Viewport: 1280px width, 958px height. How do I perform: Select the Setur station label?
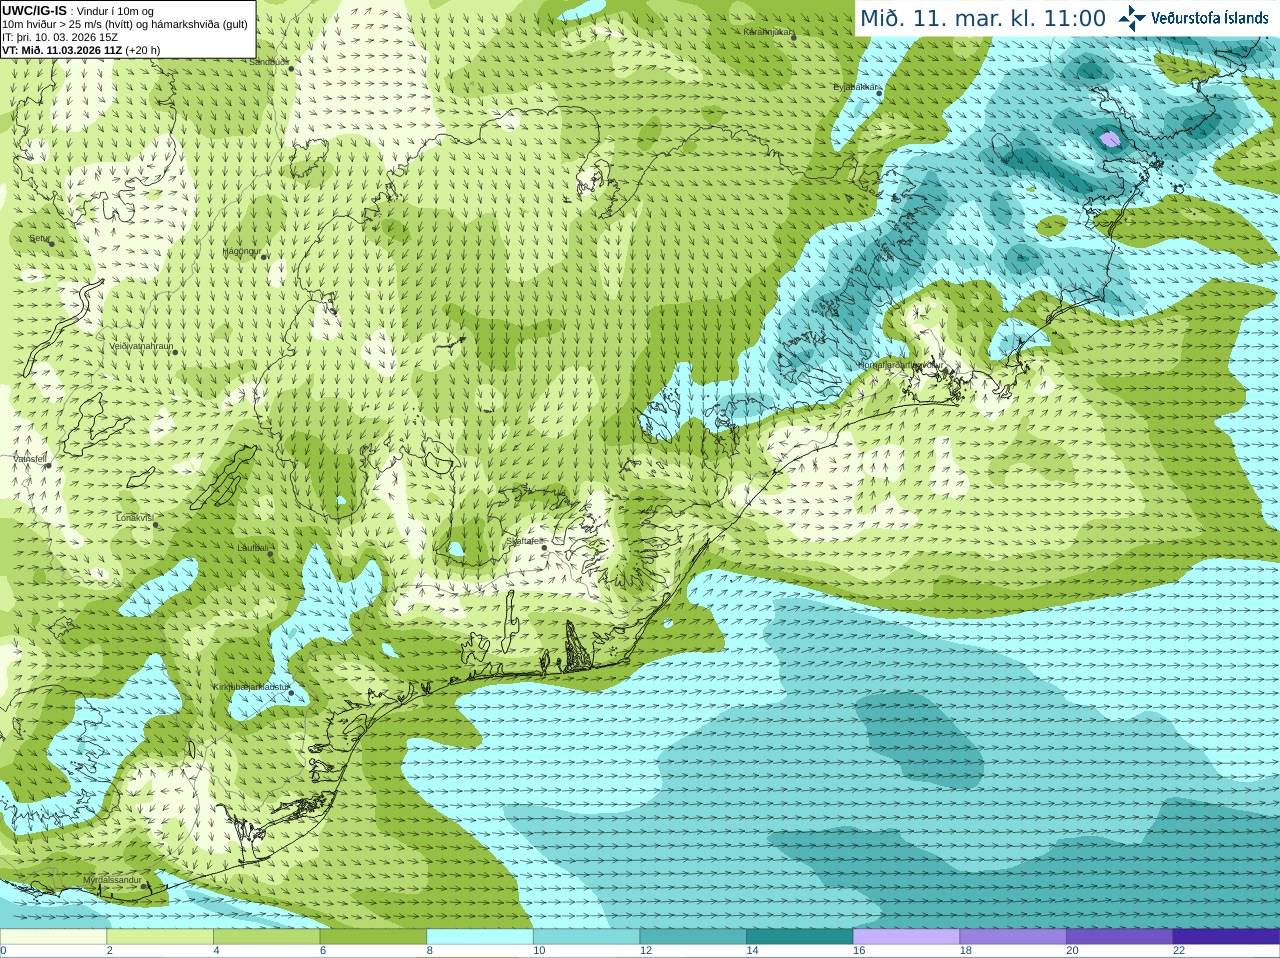[x=38, y=238]
